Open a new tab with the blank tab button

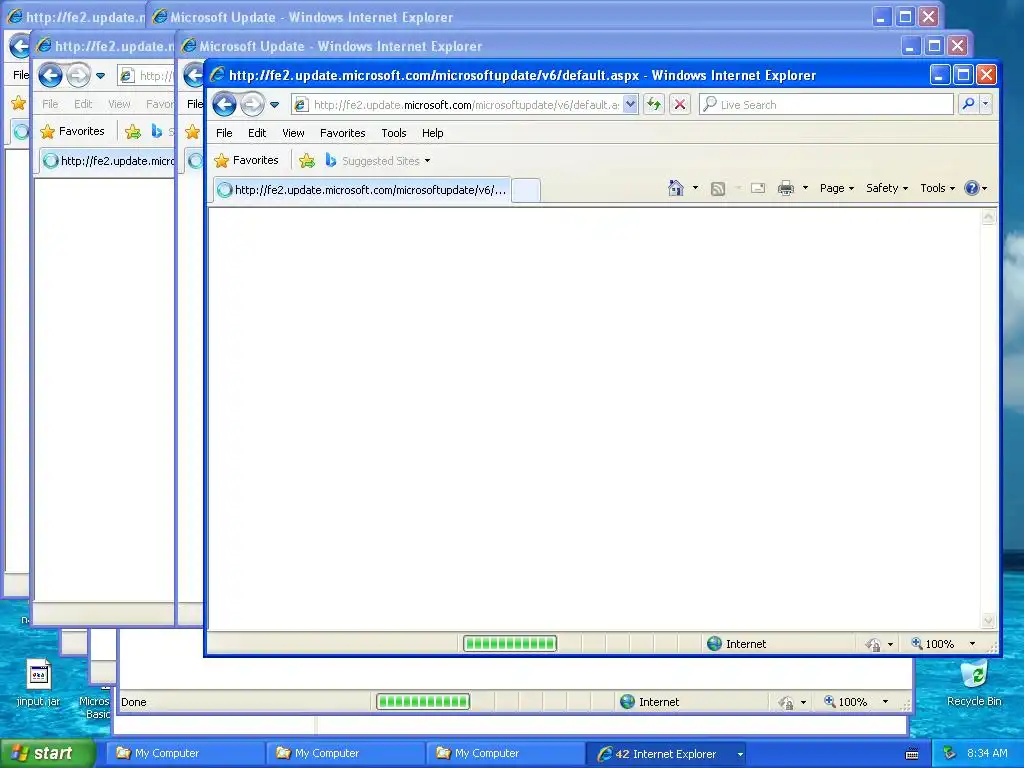(x=526, y=190)
